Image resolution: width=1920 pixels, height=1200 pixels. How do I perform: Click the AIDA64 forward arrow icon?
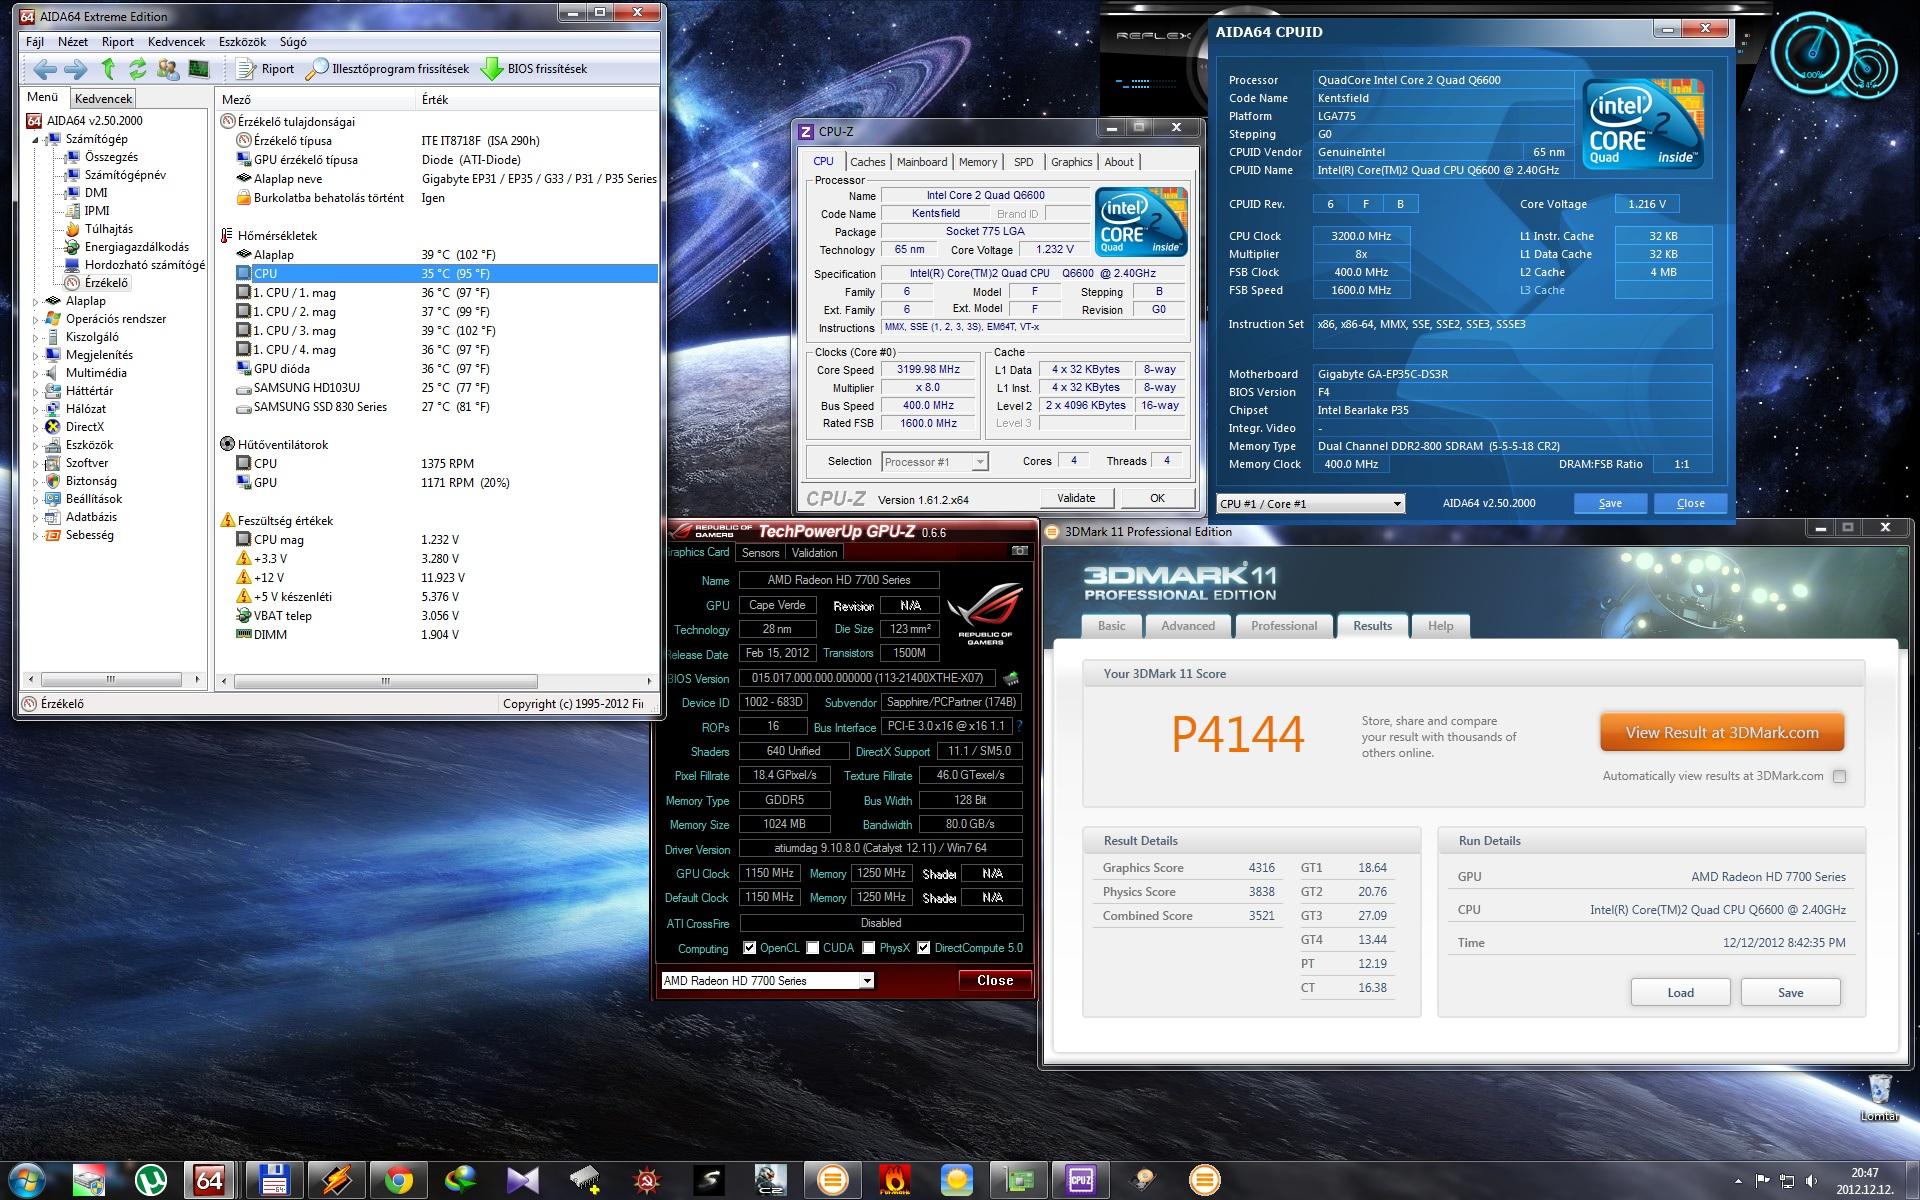point(76,69)
